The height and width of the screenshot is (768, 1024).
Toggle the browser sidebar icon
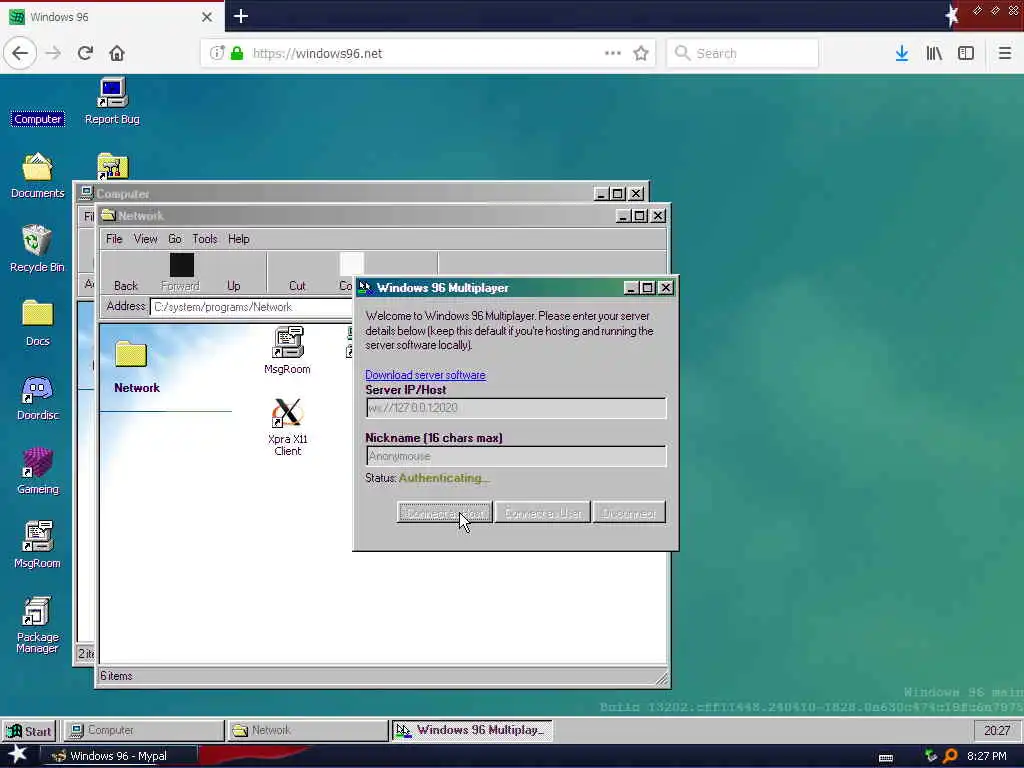pyautogui.click(x=966, y=54)
